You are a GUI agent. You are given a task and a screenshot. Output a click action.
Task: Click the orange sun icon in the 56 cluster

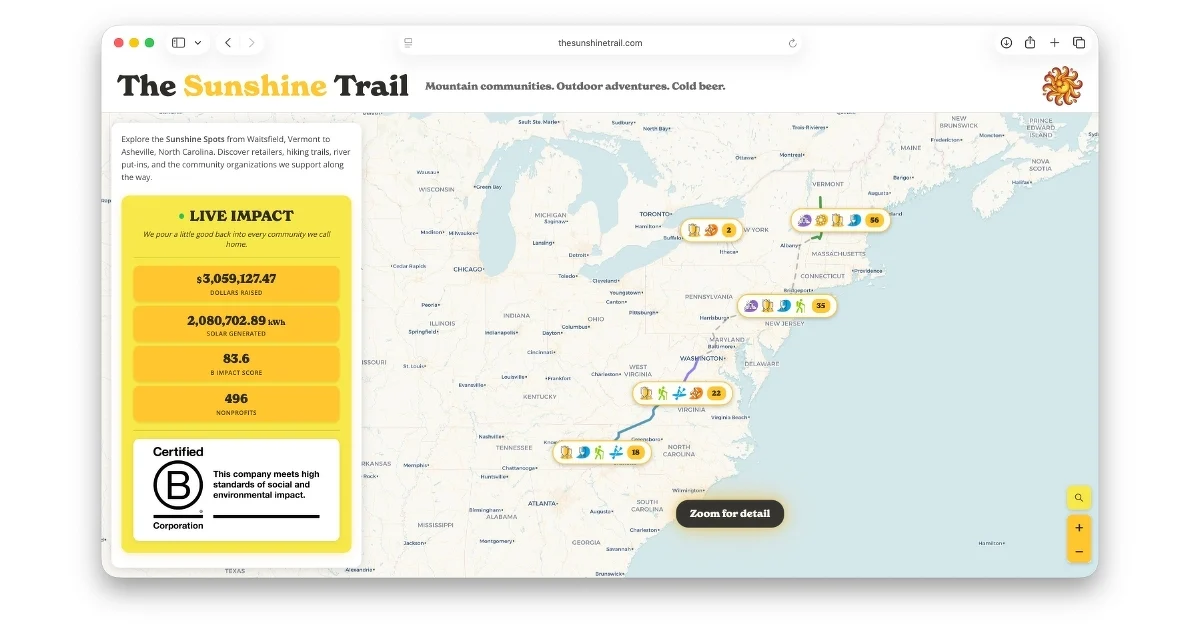point(821,220)
